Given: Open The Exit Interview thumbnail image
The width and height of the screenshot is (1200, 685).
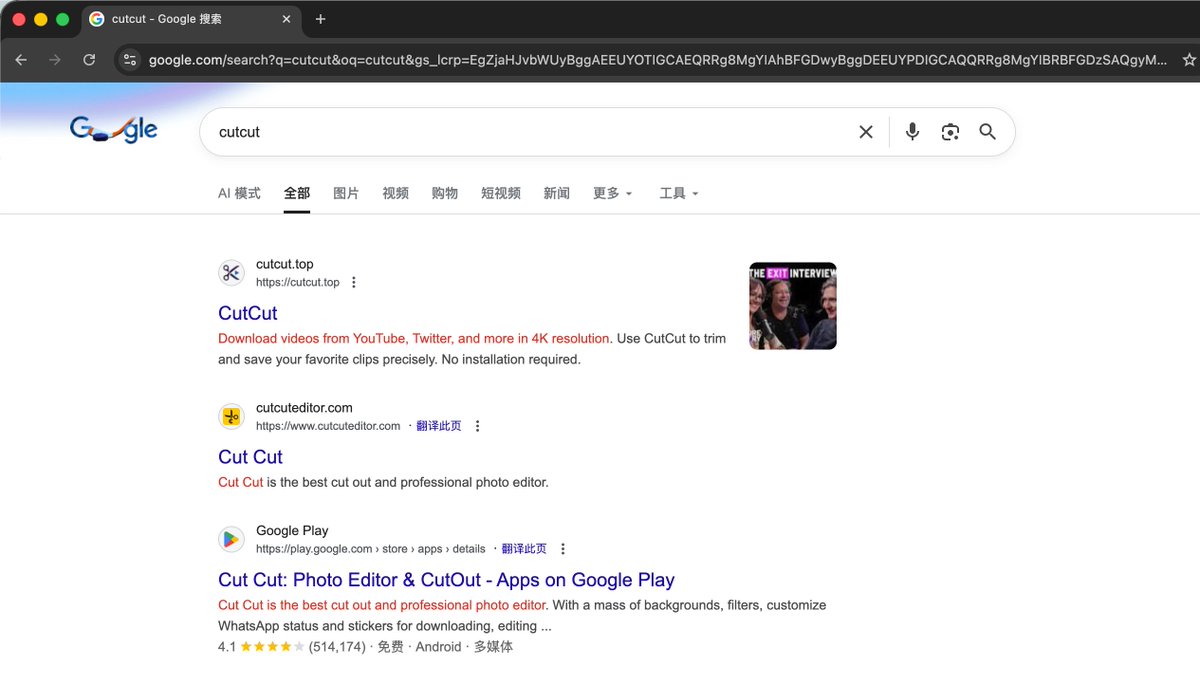Looking at the screenshot, I should pyautogui.click(x=793, y=306).
